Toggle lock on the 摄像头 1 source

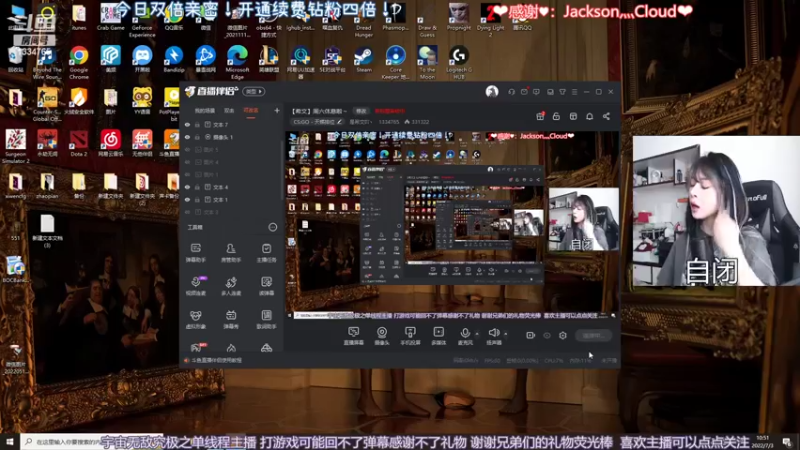tap(197, 137)
